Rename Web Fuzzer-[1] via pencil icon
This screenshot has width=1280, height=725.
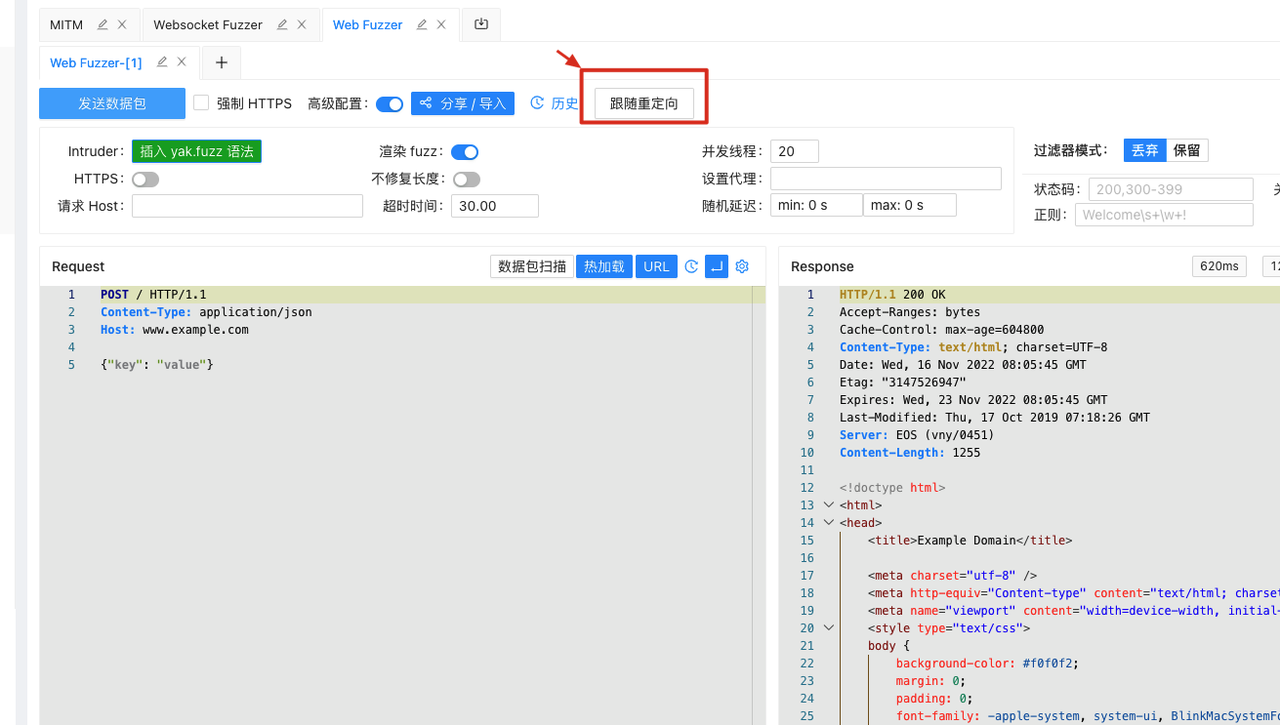point(161,62)
